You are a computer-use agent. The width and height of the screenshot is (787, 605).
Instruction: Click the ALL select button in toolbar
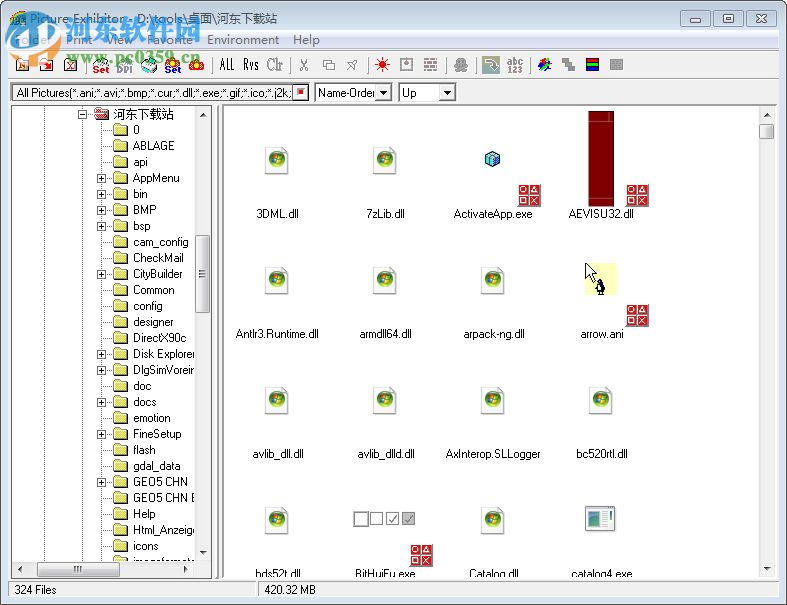pyautogui.click(x=226, y=65)
